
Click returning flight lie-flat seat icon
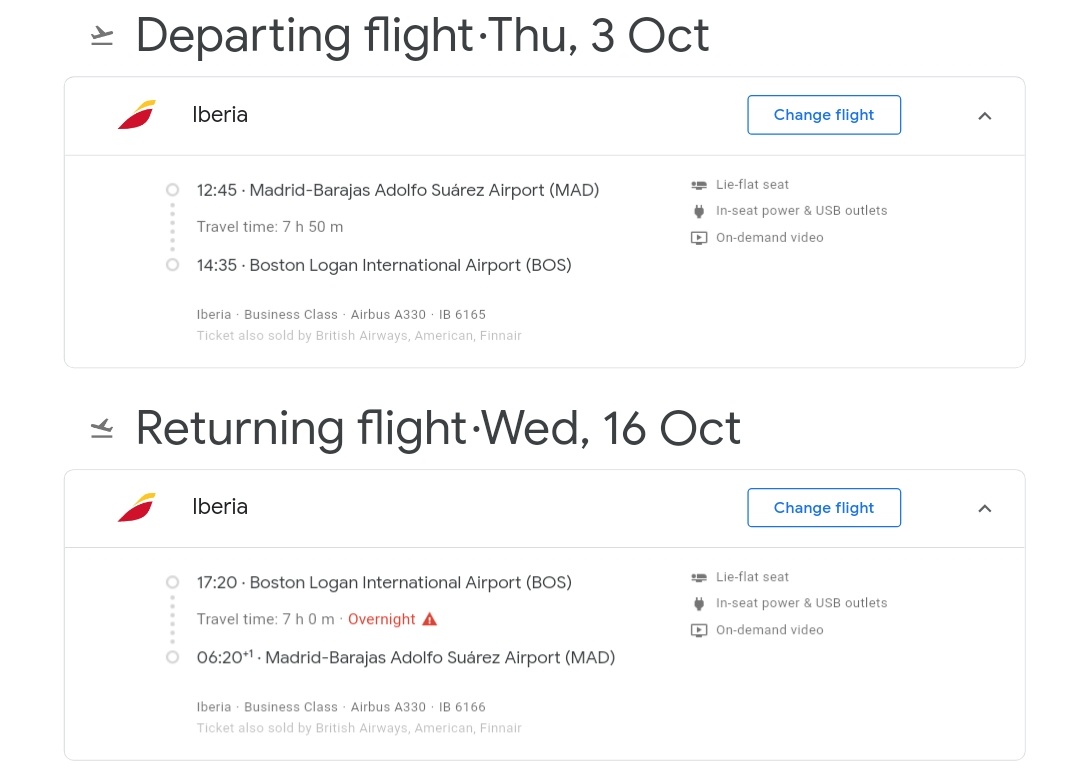(x=699, y=577)
